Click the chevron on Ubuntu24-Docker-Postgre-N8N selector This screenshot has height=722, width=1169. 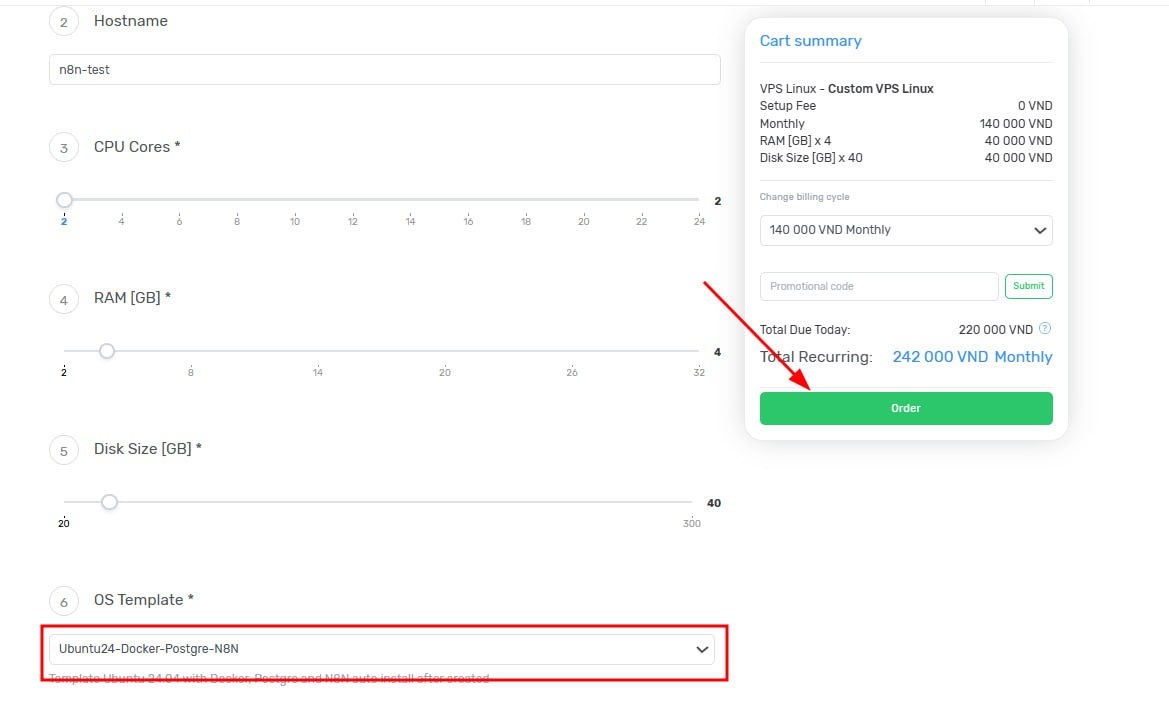pyautogui.click(x=702, y=649)
